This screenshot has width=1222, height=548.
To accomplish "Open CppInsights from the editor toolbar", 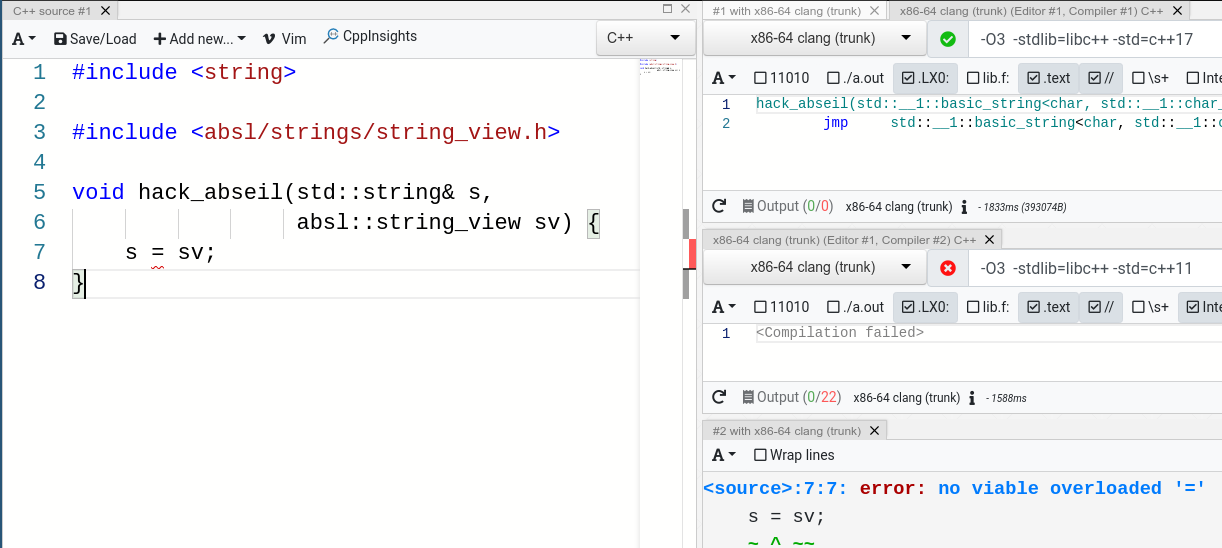I will click(x=370, y=37).
